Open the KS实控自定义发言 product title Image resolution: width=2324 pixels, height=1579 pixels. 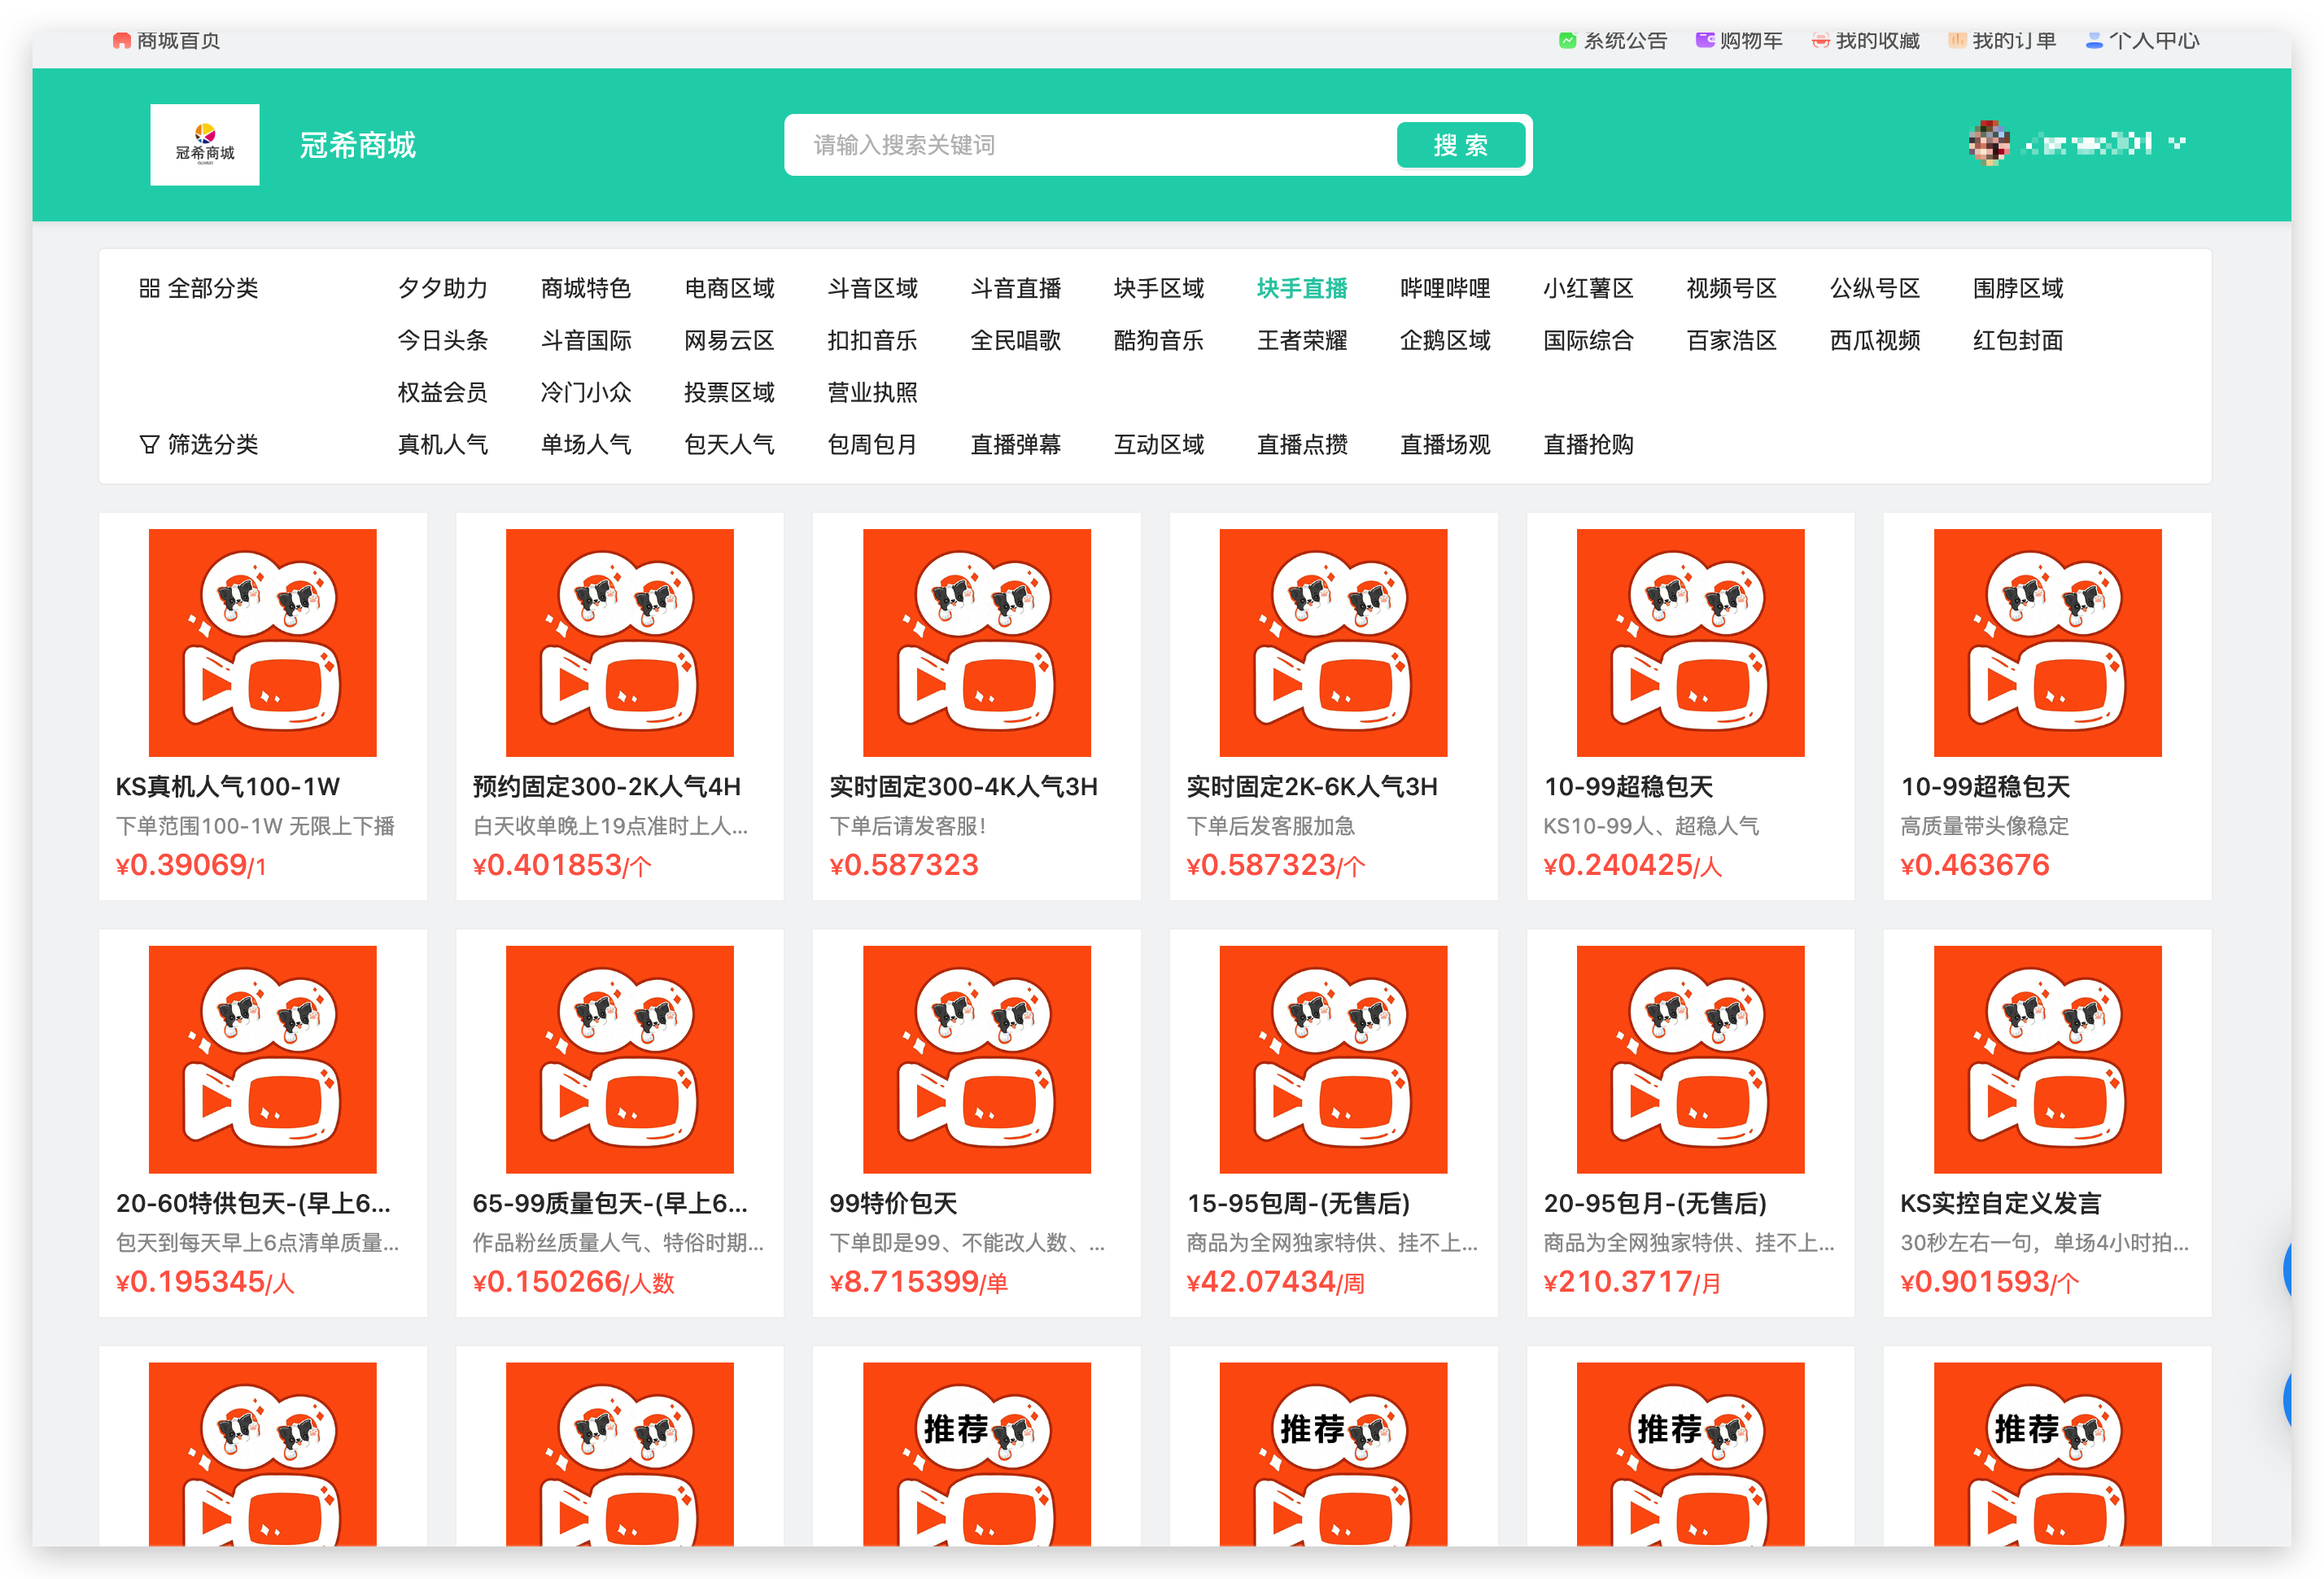point(1999,1203)
